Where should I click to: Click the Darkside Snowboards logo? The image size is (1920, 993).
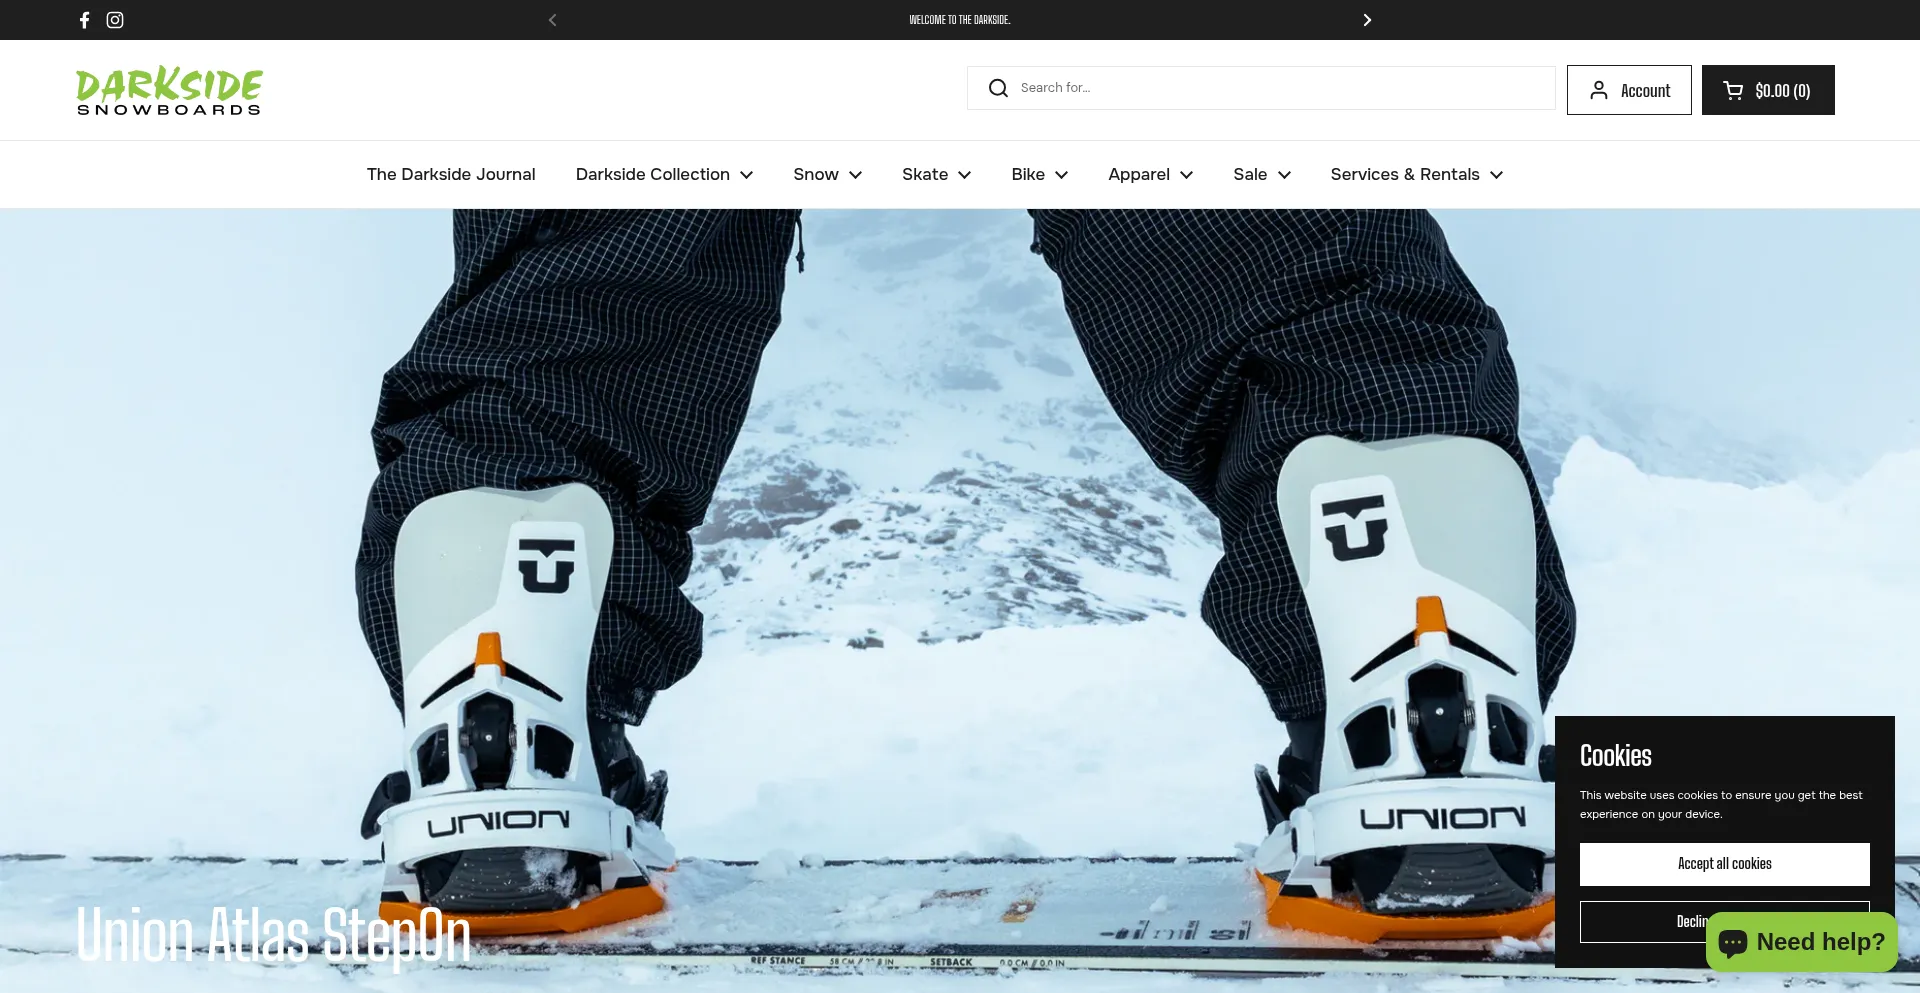tap(169, 91)
